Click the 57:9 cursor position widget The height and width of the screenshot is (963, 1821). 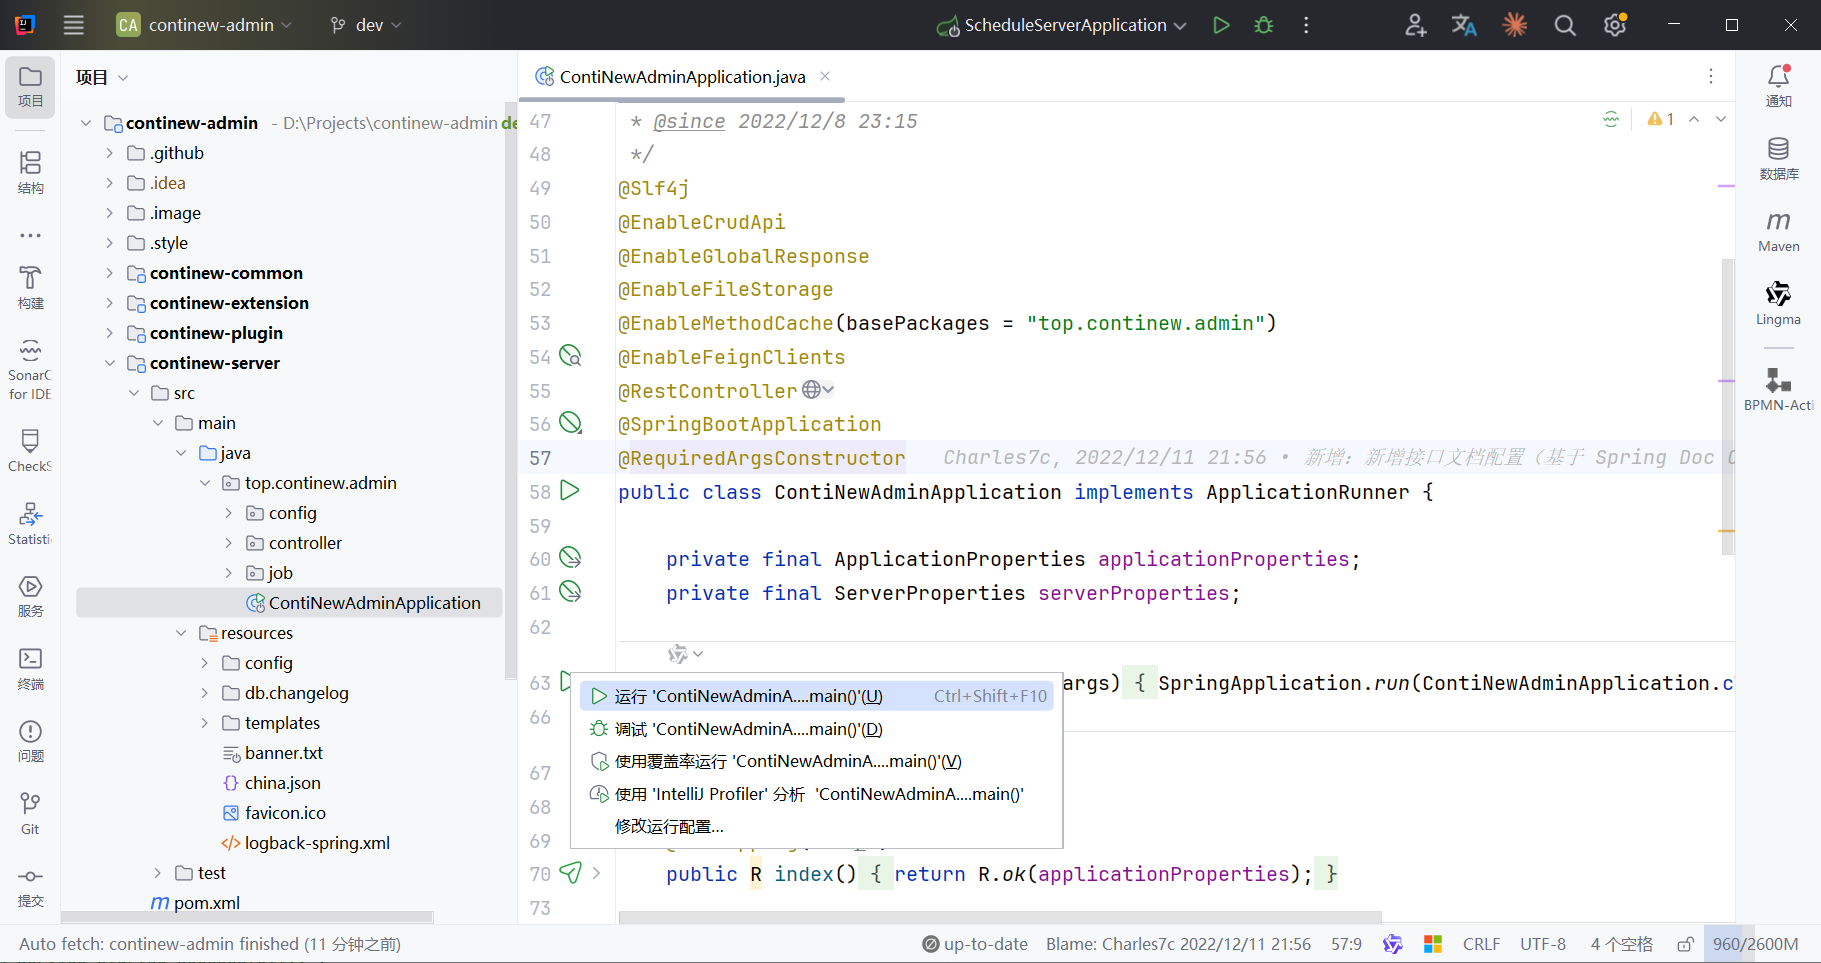(x=1346, y=944)
